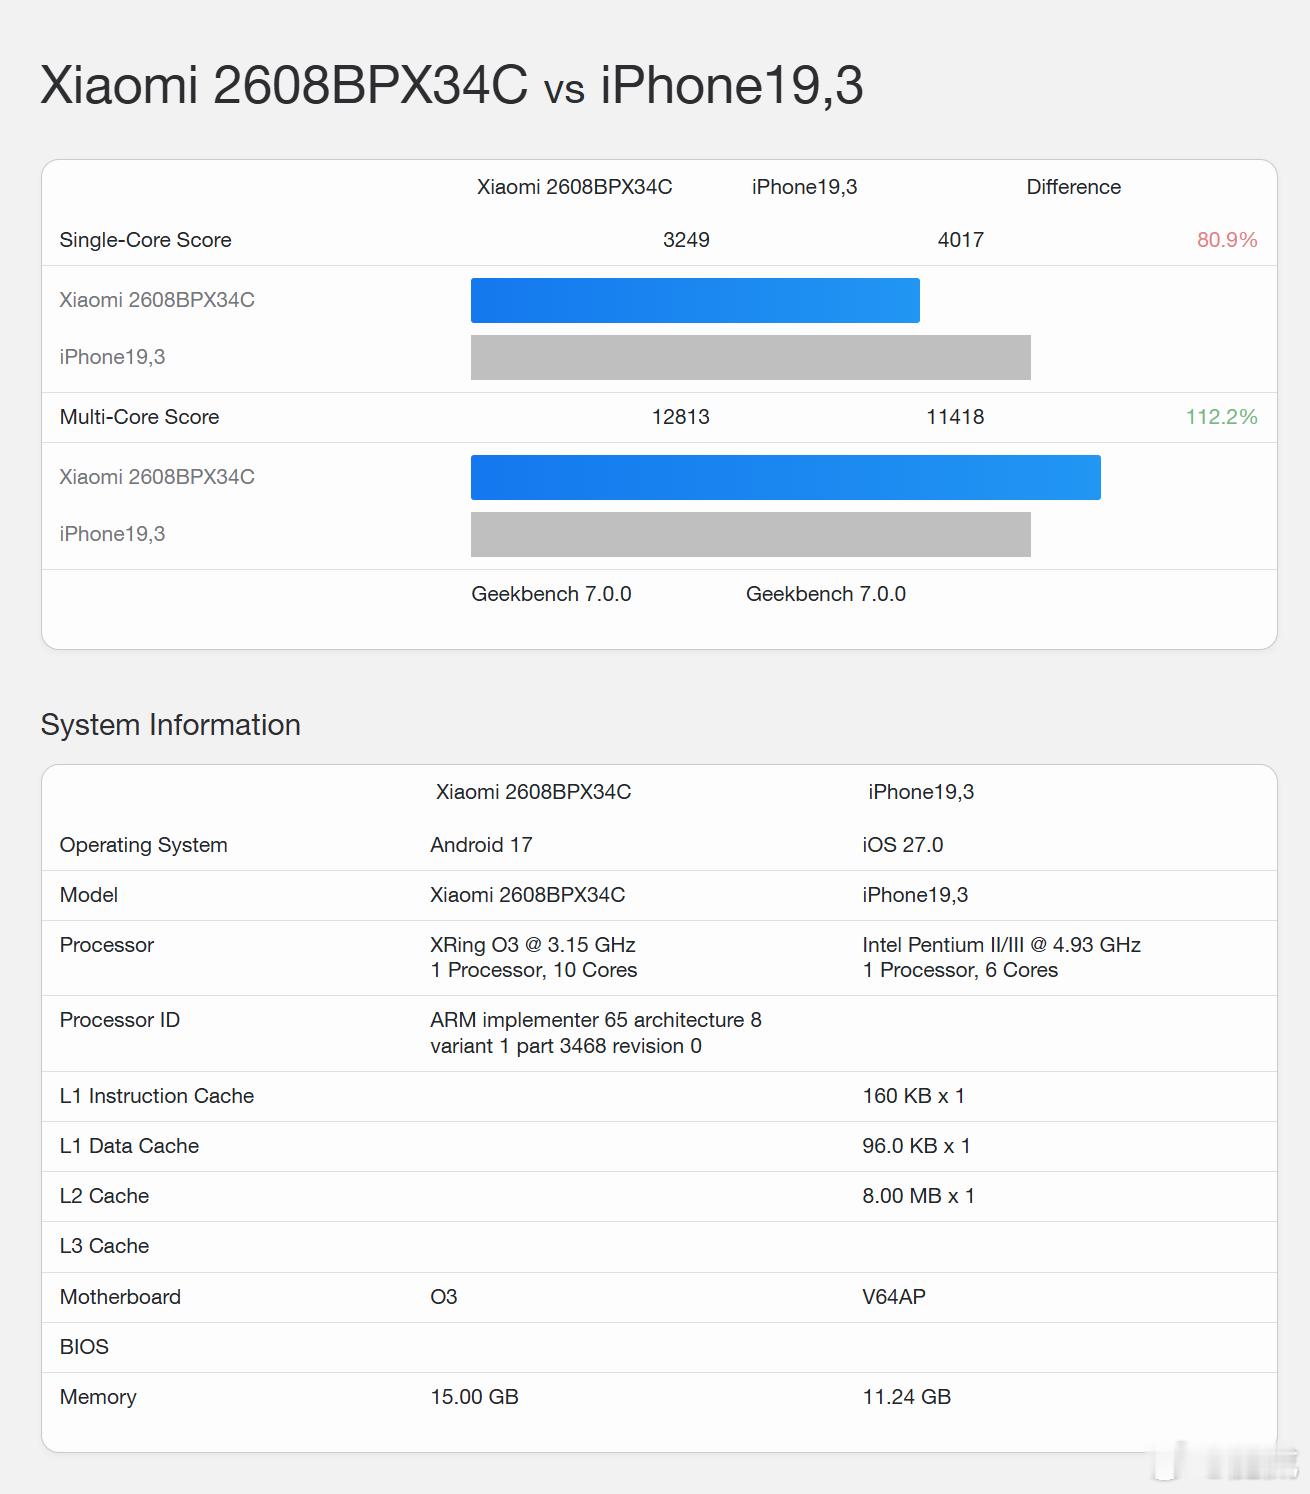Viewport: 1310px width, 1494px height.
Task: Click the Difference column header
Action: (1073, 187)
